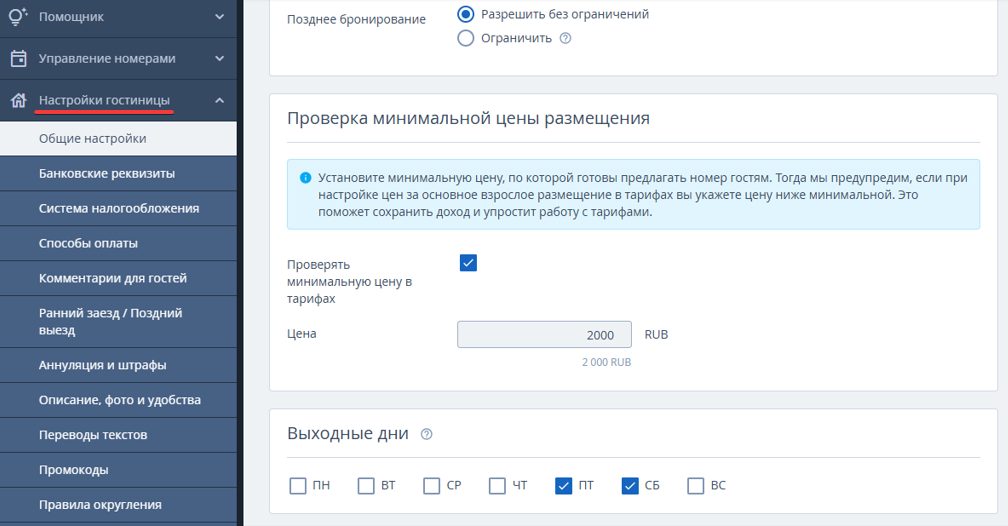The image size is (1008, 526).
Task: Open Правила округления menu item
Action: [118, 505]
